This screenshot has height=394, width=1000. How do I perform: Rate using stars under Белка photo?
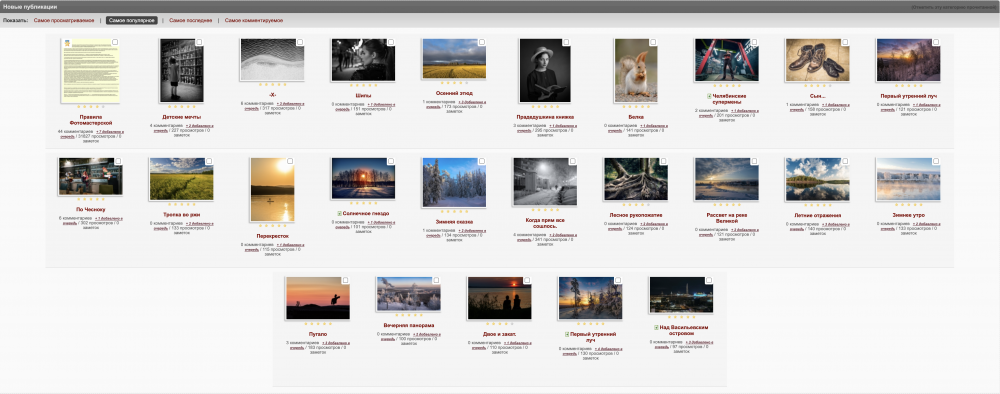tap(636, 107)
